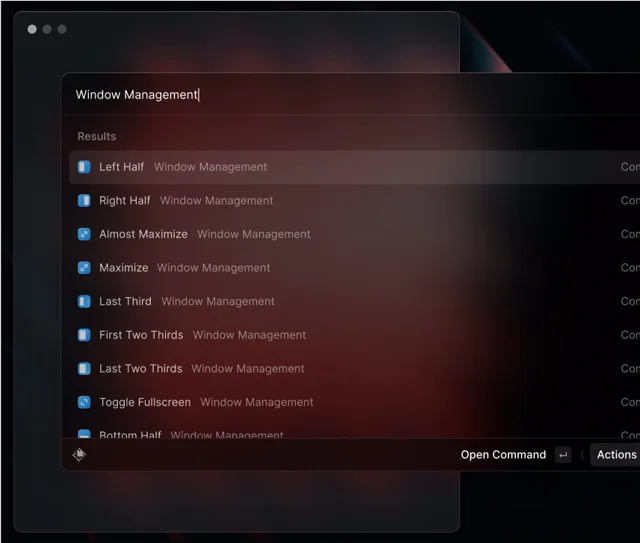
Task: Pick the Maximize command row
Action: pyautogui.click(x=354, y=268)
